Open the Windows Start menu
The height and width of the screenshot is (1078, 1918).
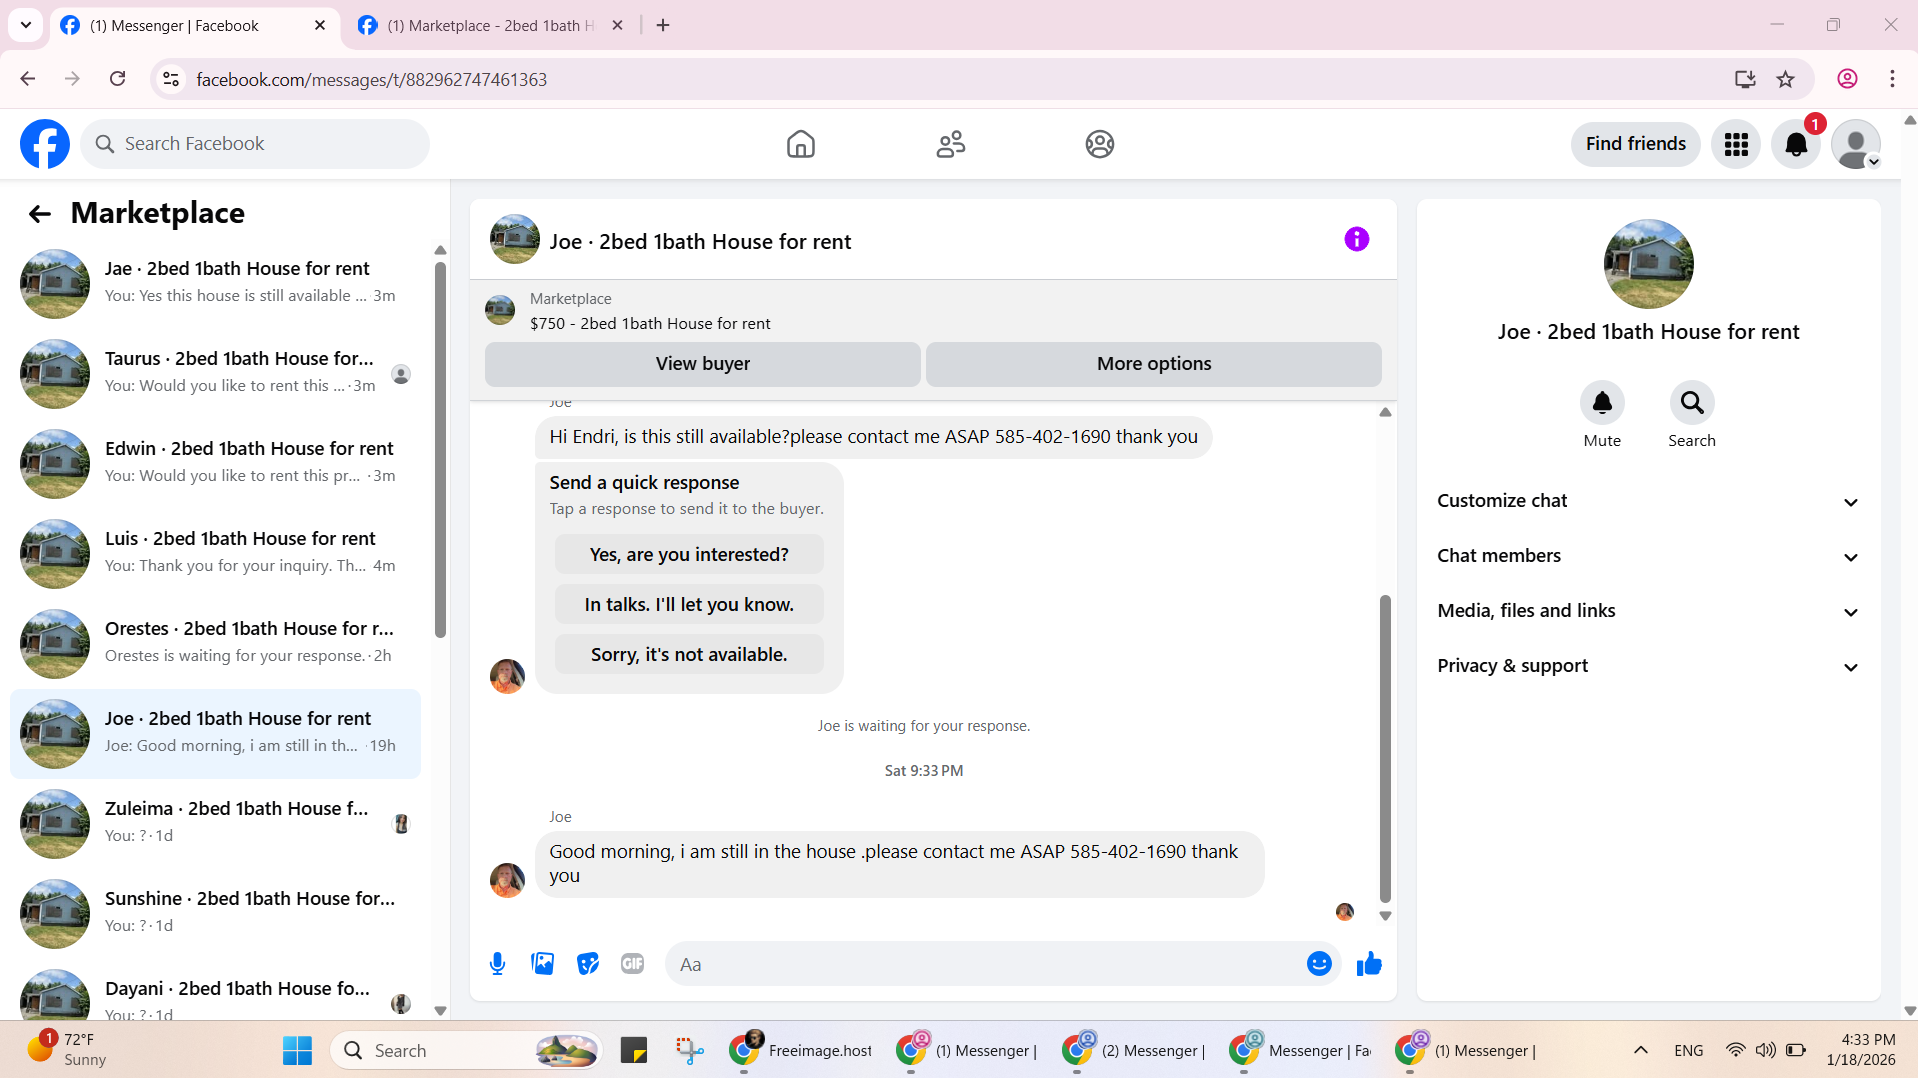[297, 1050]
